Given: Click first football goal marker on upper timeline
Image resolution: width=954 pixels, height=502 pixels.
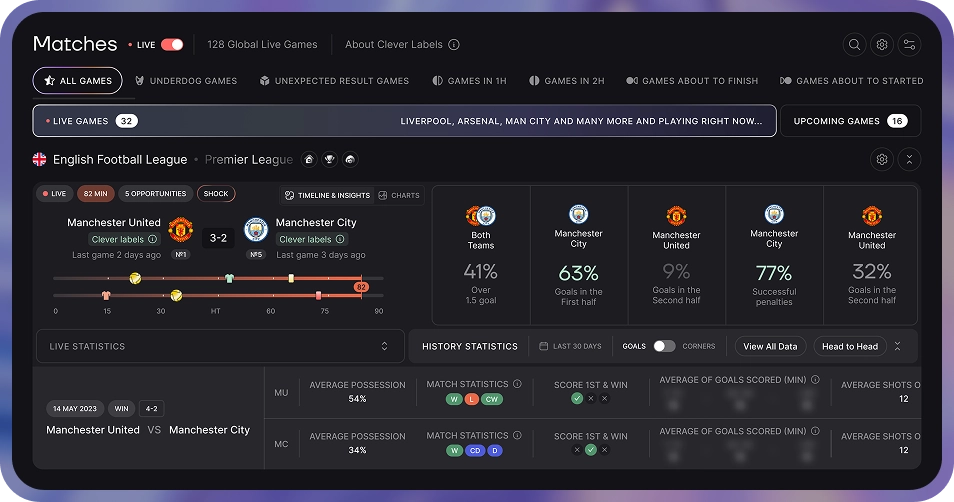Looking at the screenshot, I should coord(135,278).
